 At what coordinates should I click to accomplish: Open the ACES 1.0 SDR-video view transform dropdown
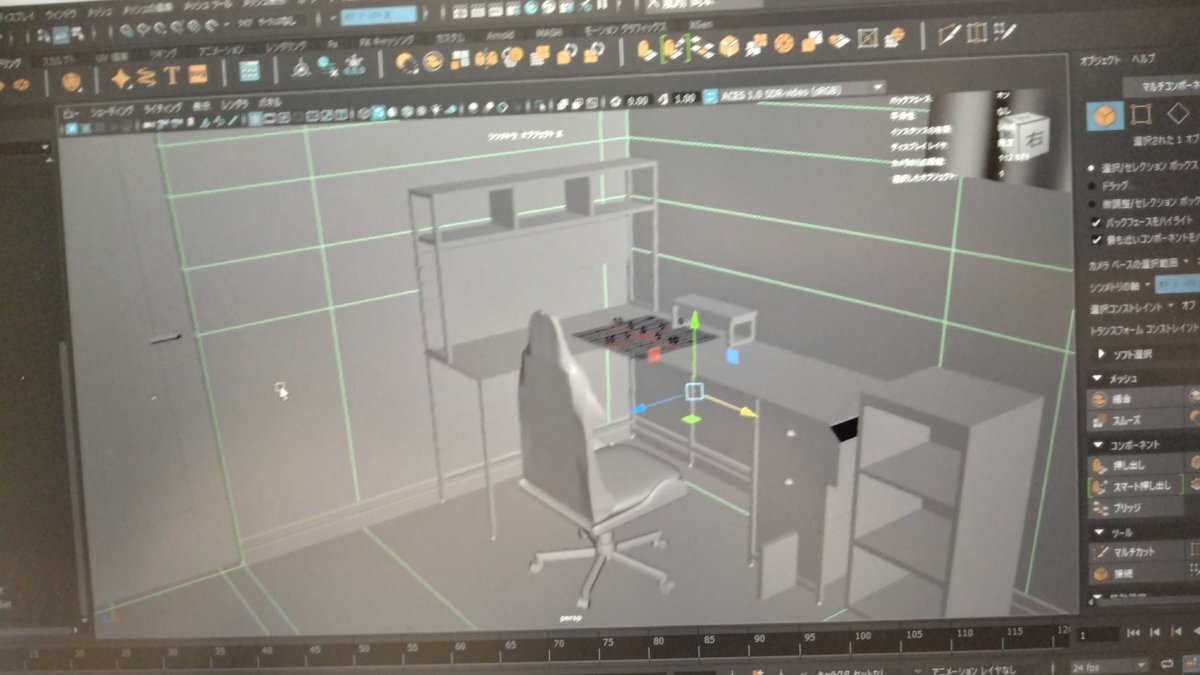[x=801, y=93]
